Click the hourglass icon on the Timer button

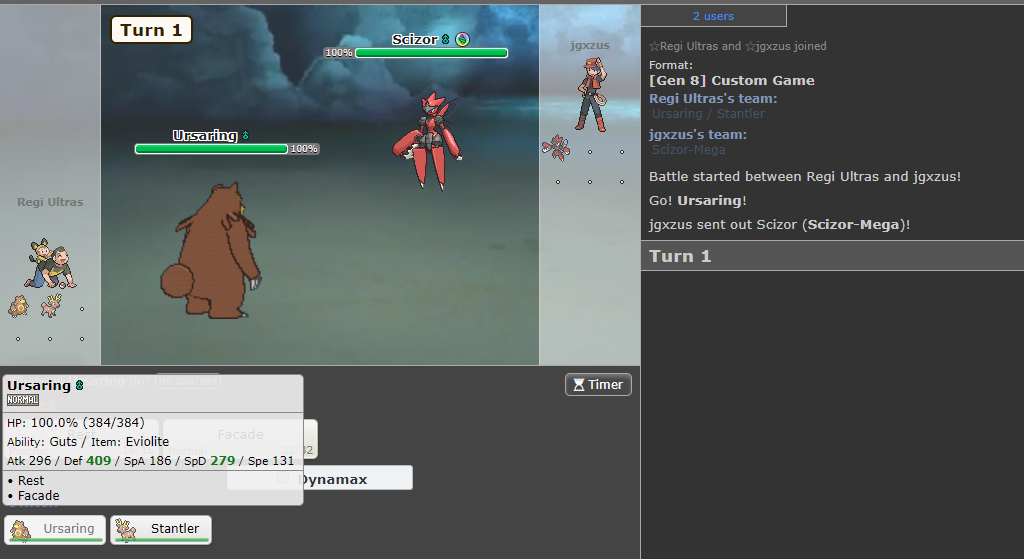[x=579, y=385]
